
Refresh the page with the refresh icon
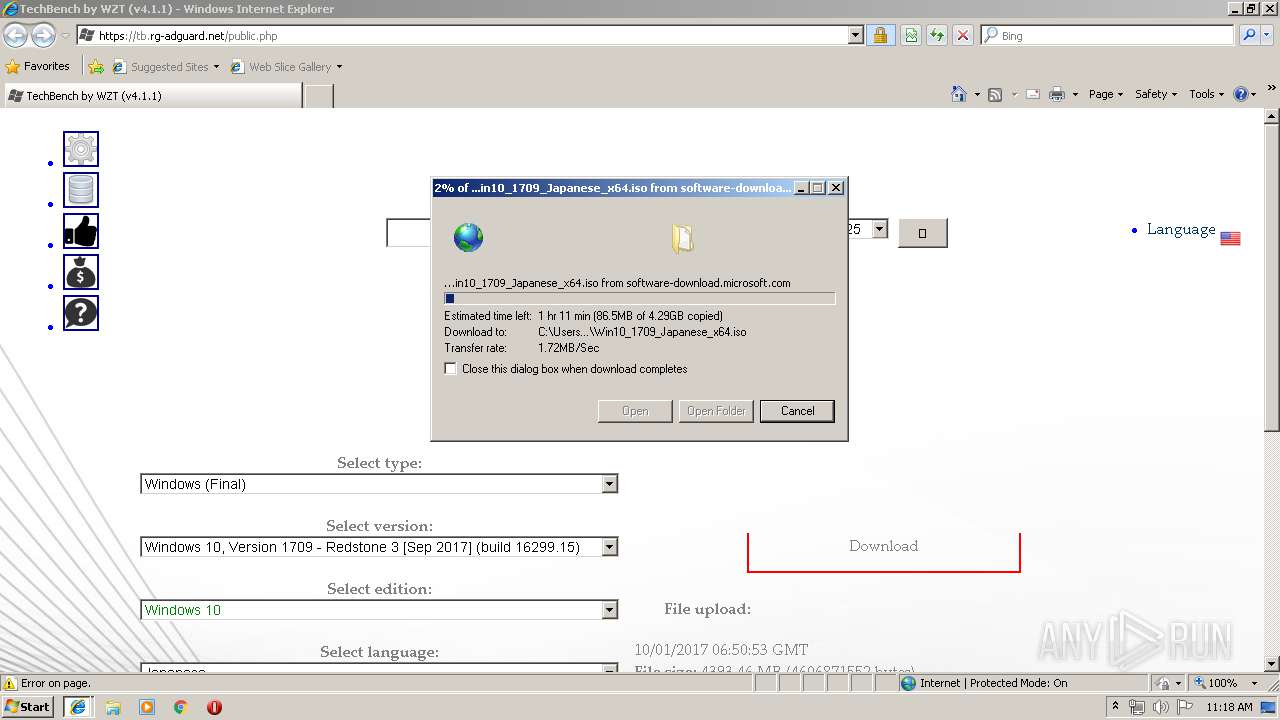[937, 35]
